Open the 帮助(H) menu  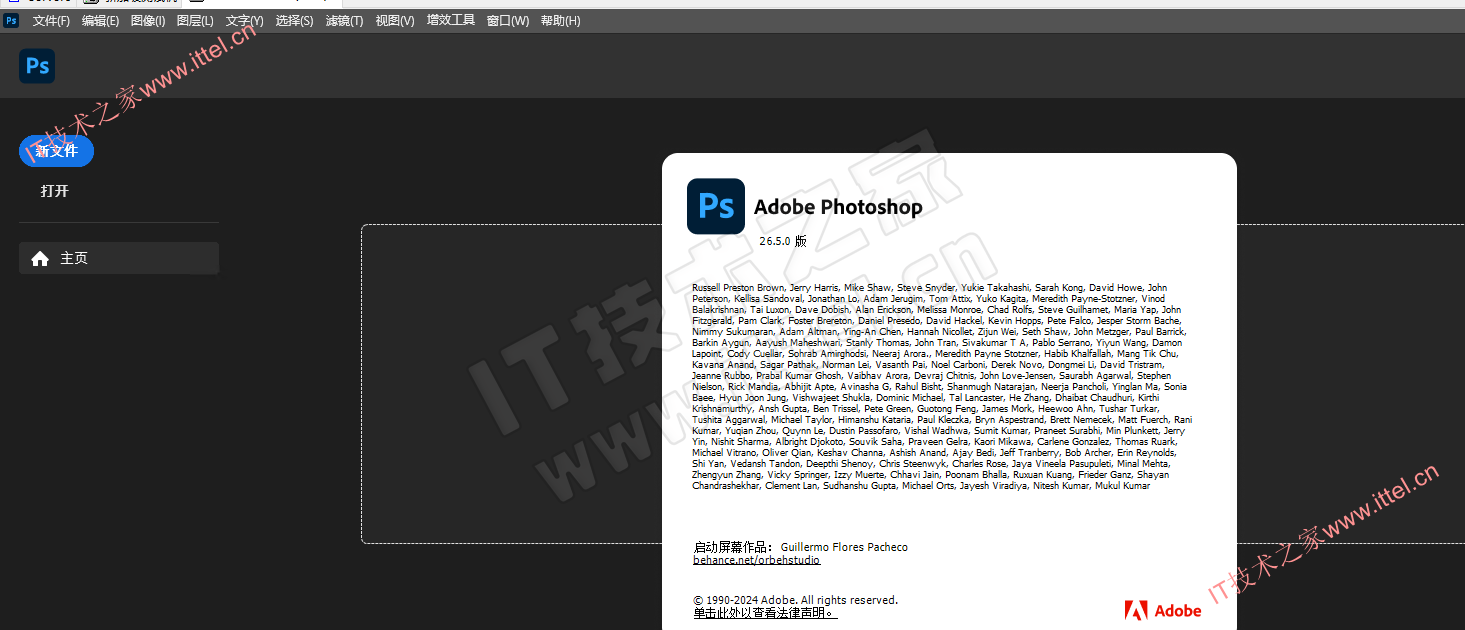(x=560, y=21)
